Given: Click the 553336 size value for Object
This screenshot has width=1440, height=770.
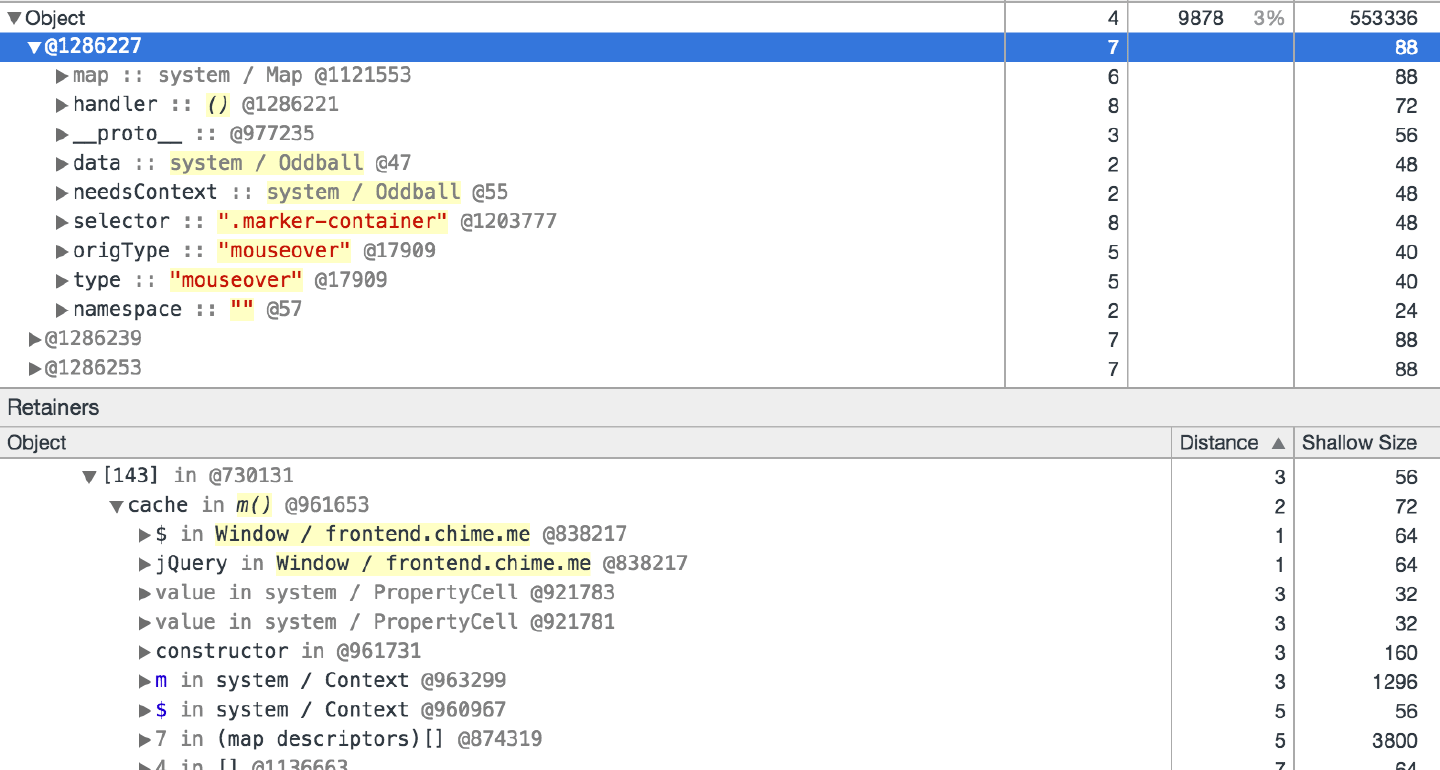Looking at the screenshot, I should coord(1384,18).
